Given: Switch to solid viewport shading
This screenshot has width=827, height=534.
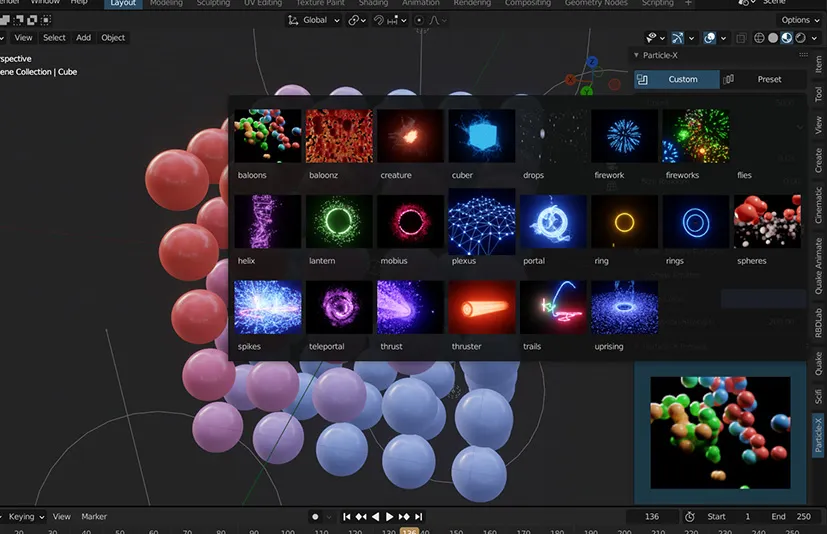Looking at the screenshot, I should (773, 37).
